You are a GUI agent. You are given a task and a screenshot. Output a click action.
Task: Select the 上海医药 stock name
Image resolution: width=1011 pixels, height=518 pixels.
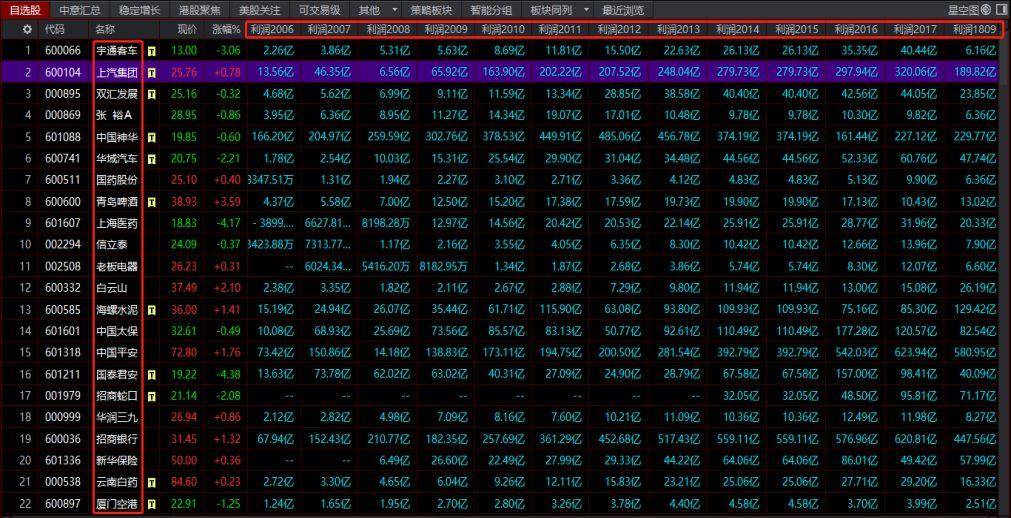point(117,223)
